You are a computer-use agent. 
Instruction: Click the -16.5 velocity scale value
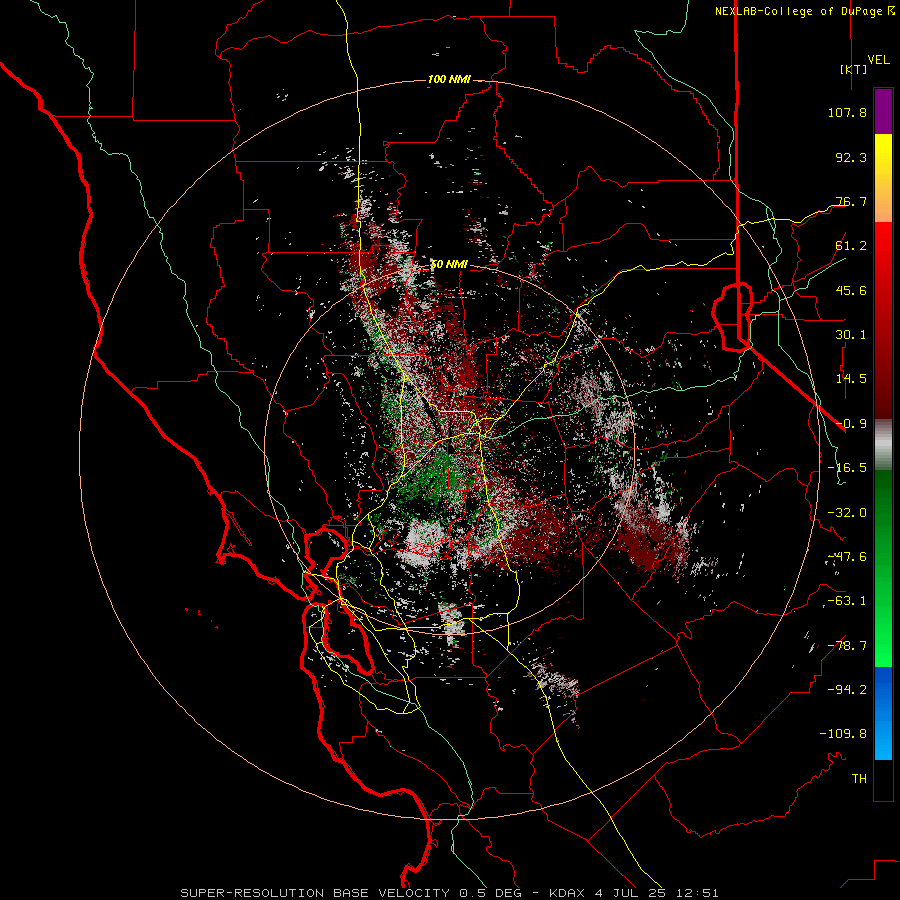[x=847, y=468]
